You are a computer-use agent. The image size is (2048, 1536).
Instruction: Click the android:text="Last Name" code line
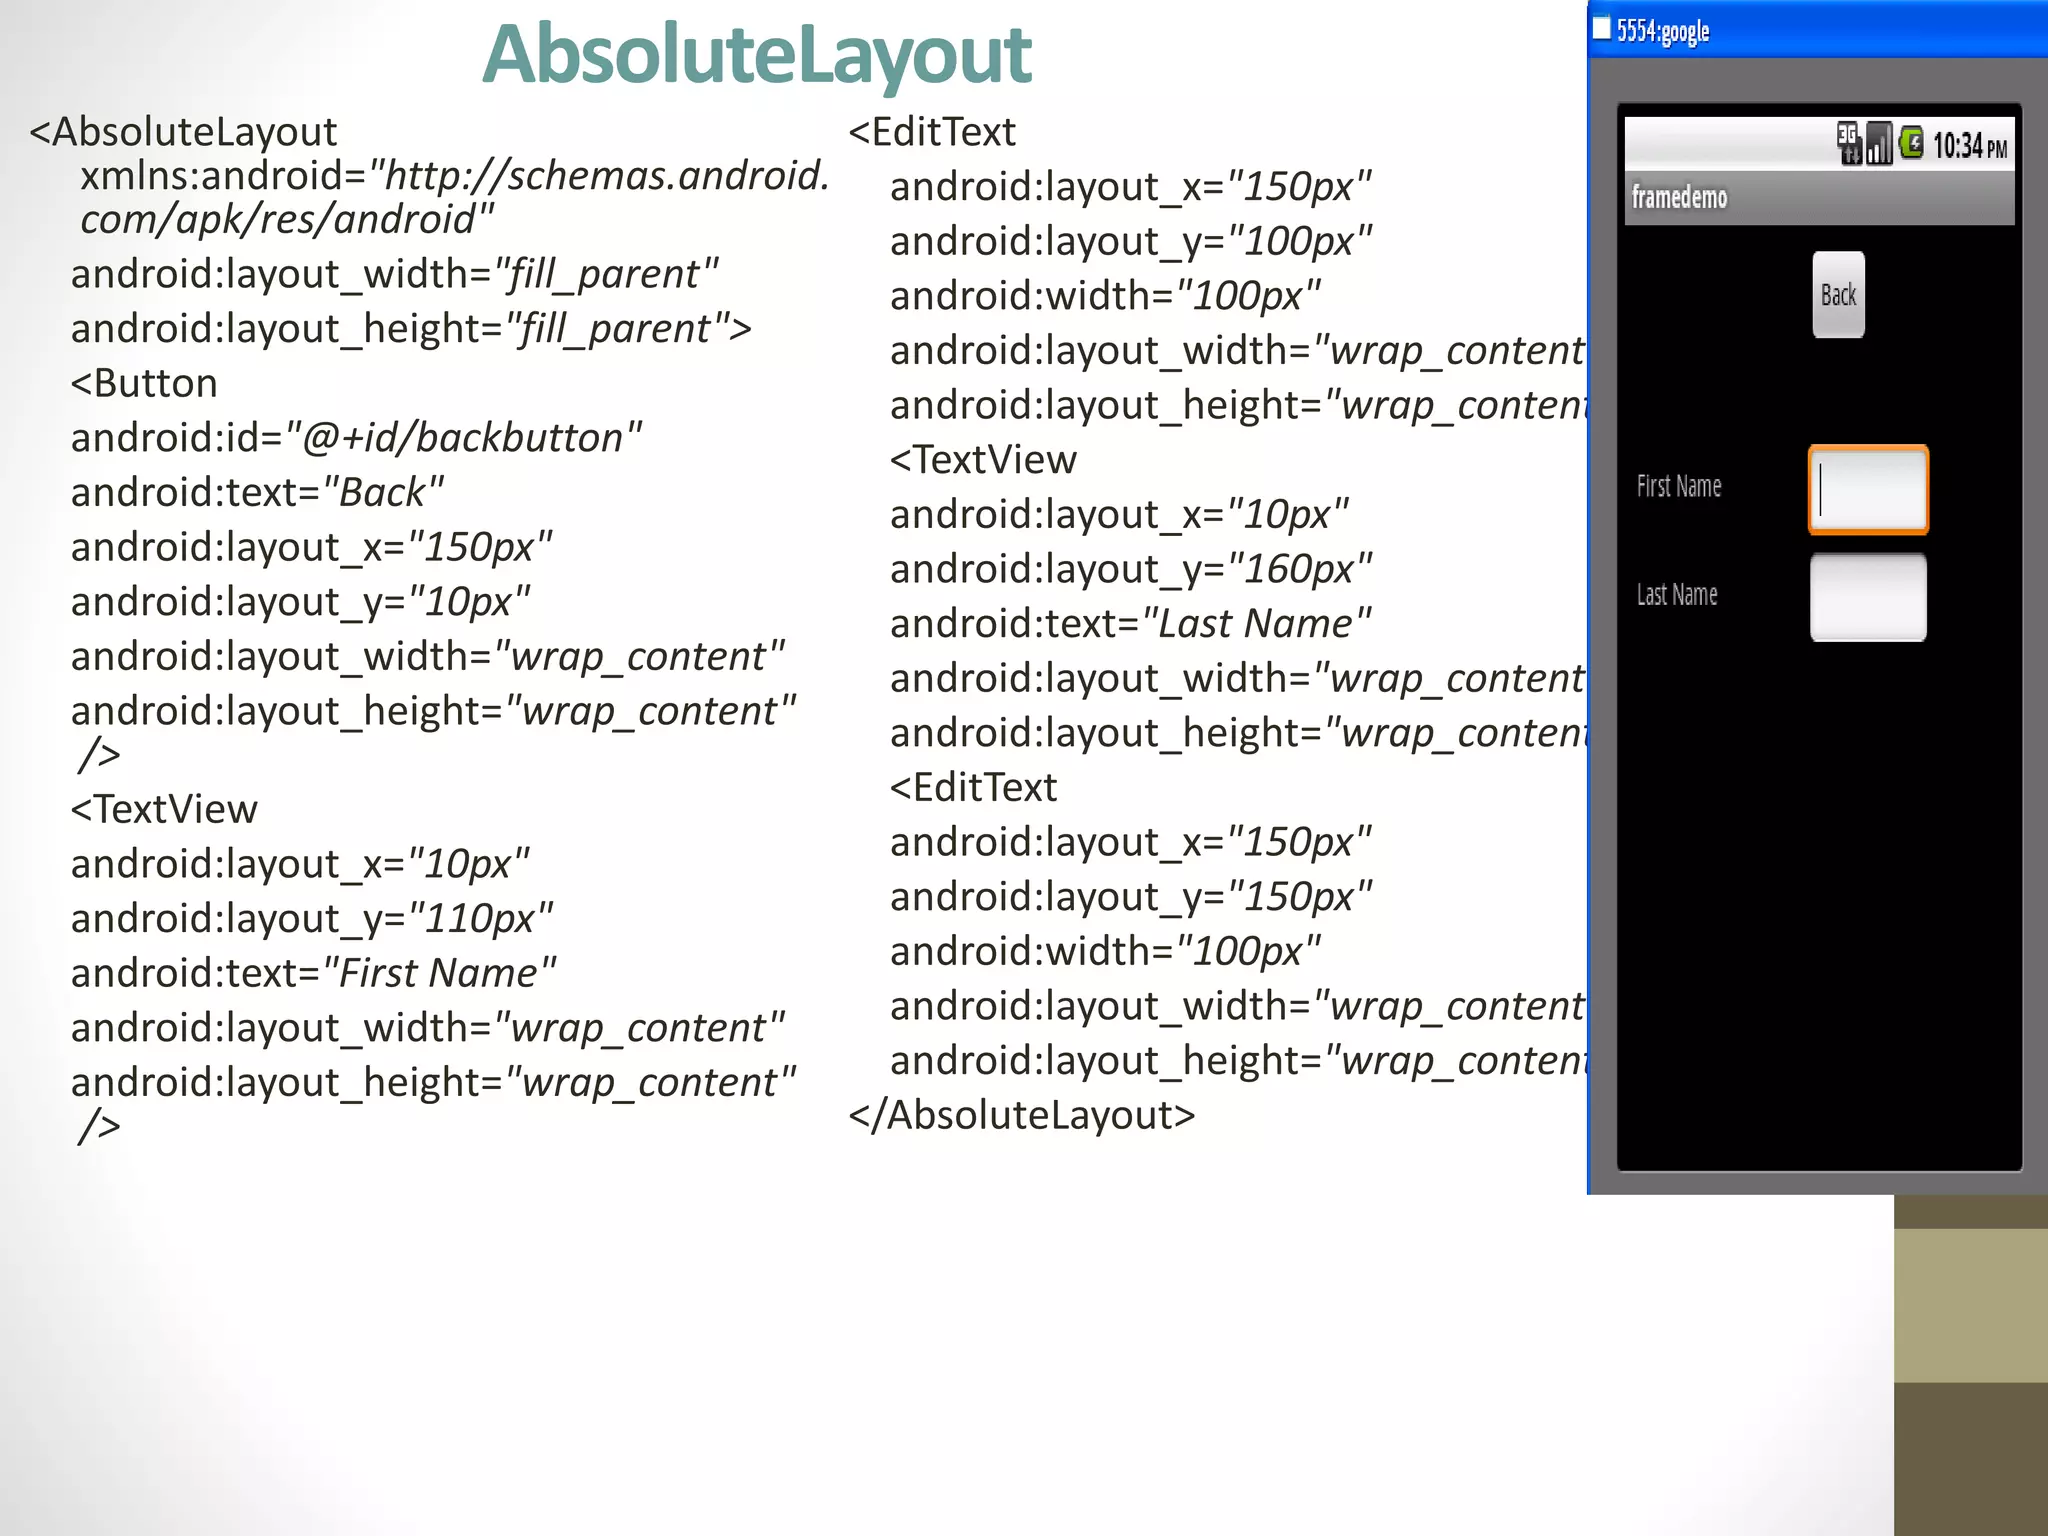1130,624
